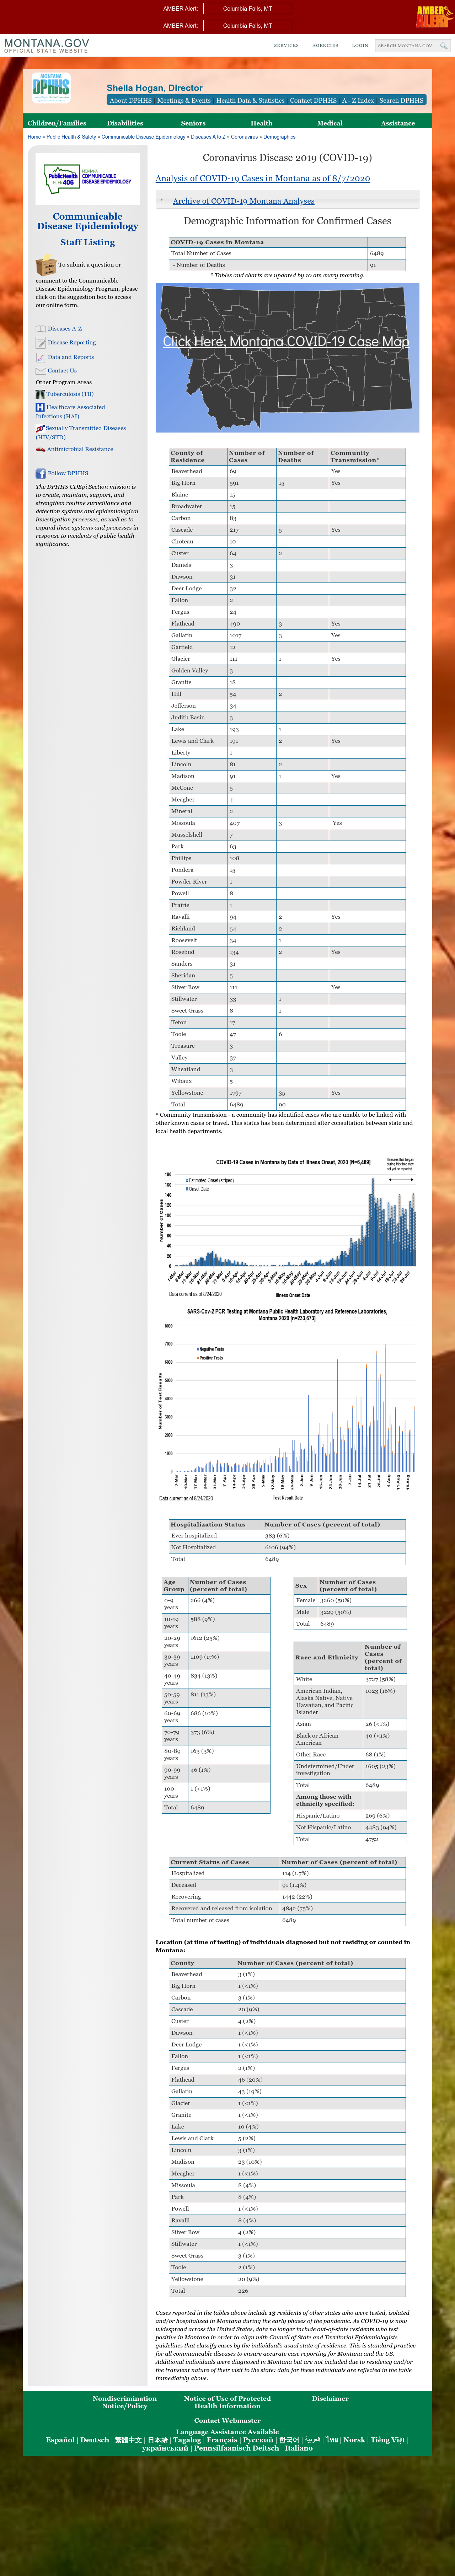Open the Staff Listing link
Image resolution: width=455 pixels, height=2576 pixels.
pos(87,242)
